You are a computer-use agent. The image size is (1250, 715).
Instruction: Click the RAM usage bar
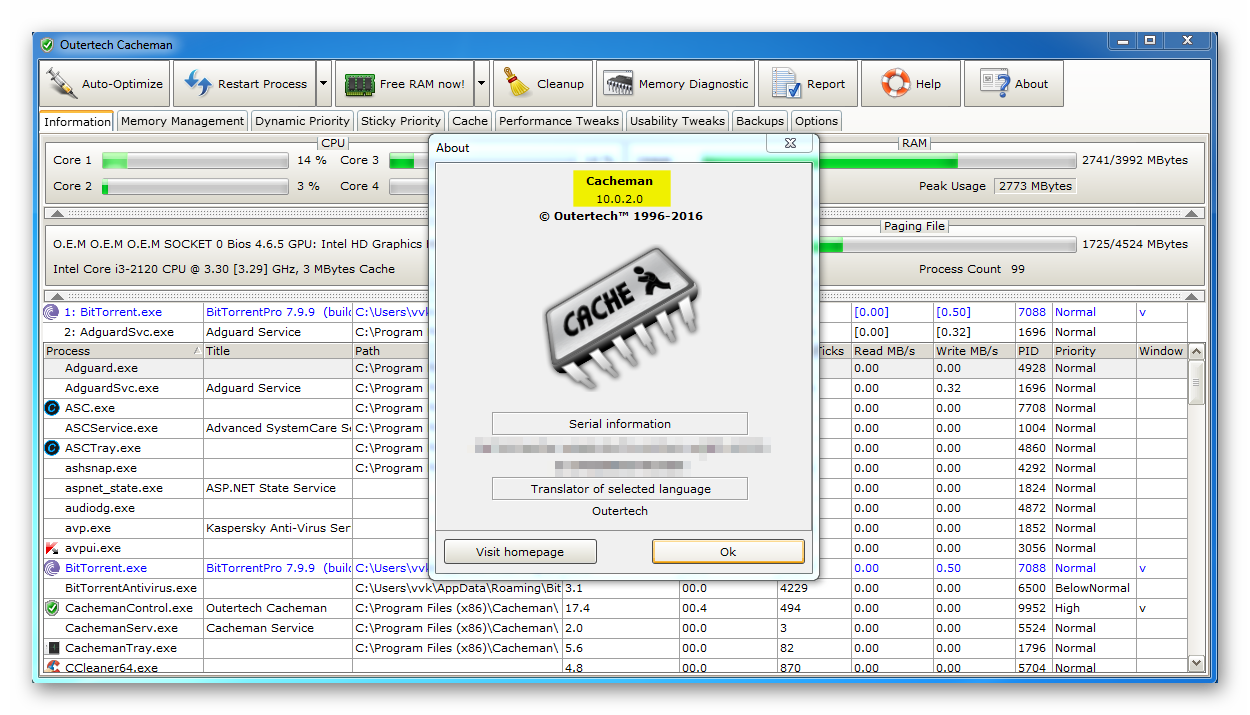click(888, 160)
